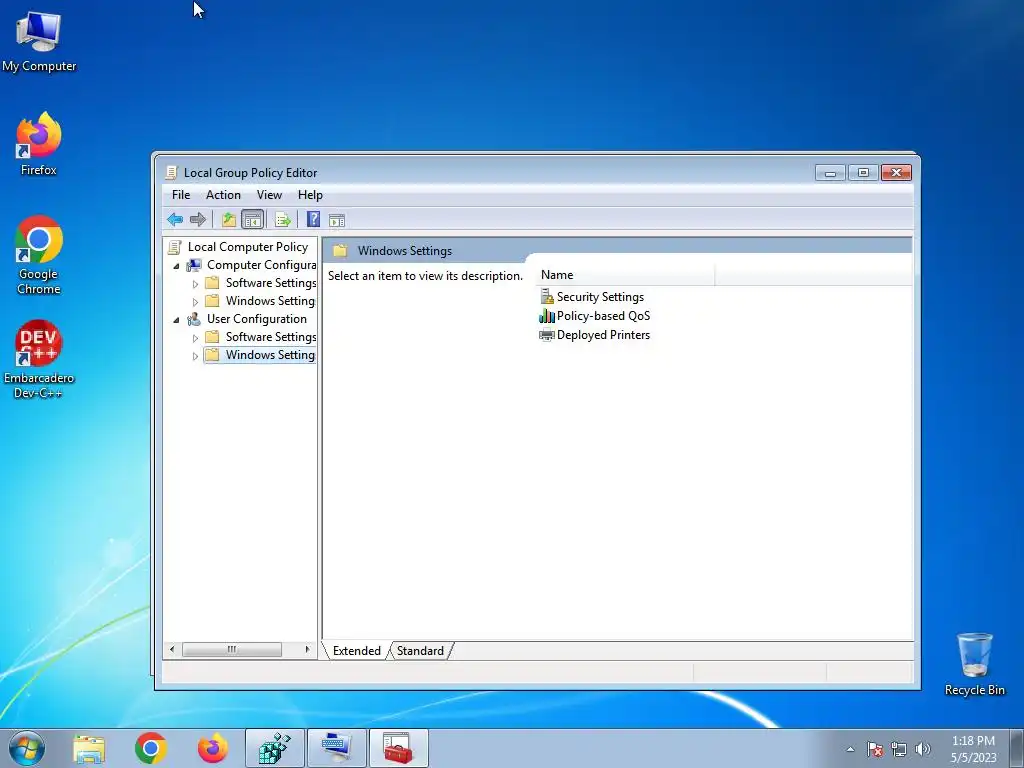
Task: Click the Windows Start orb
Action: [x=27, y=748]
